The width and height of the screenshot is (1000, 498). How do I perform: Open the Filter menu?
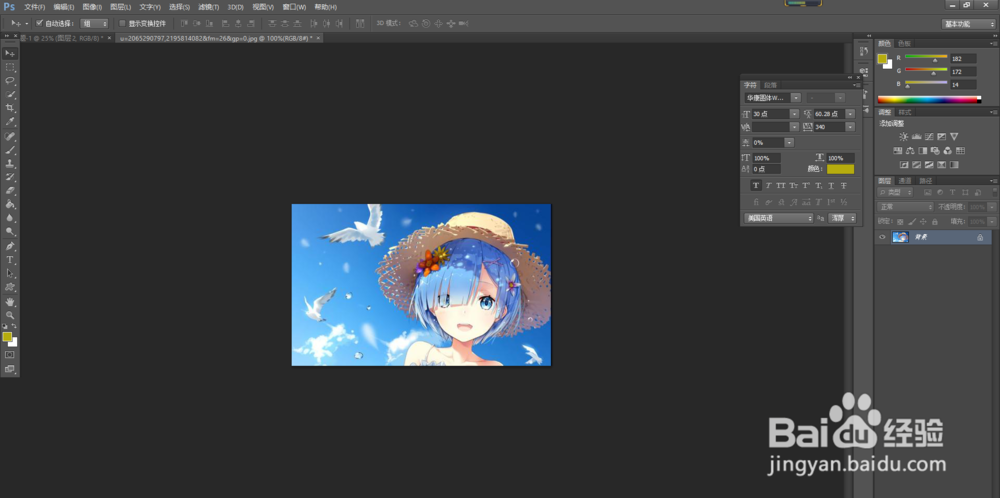click(208, 7)
